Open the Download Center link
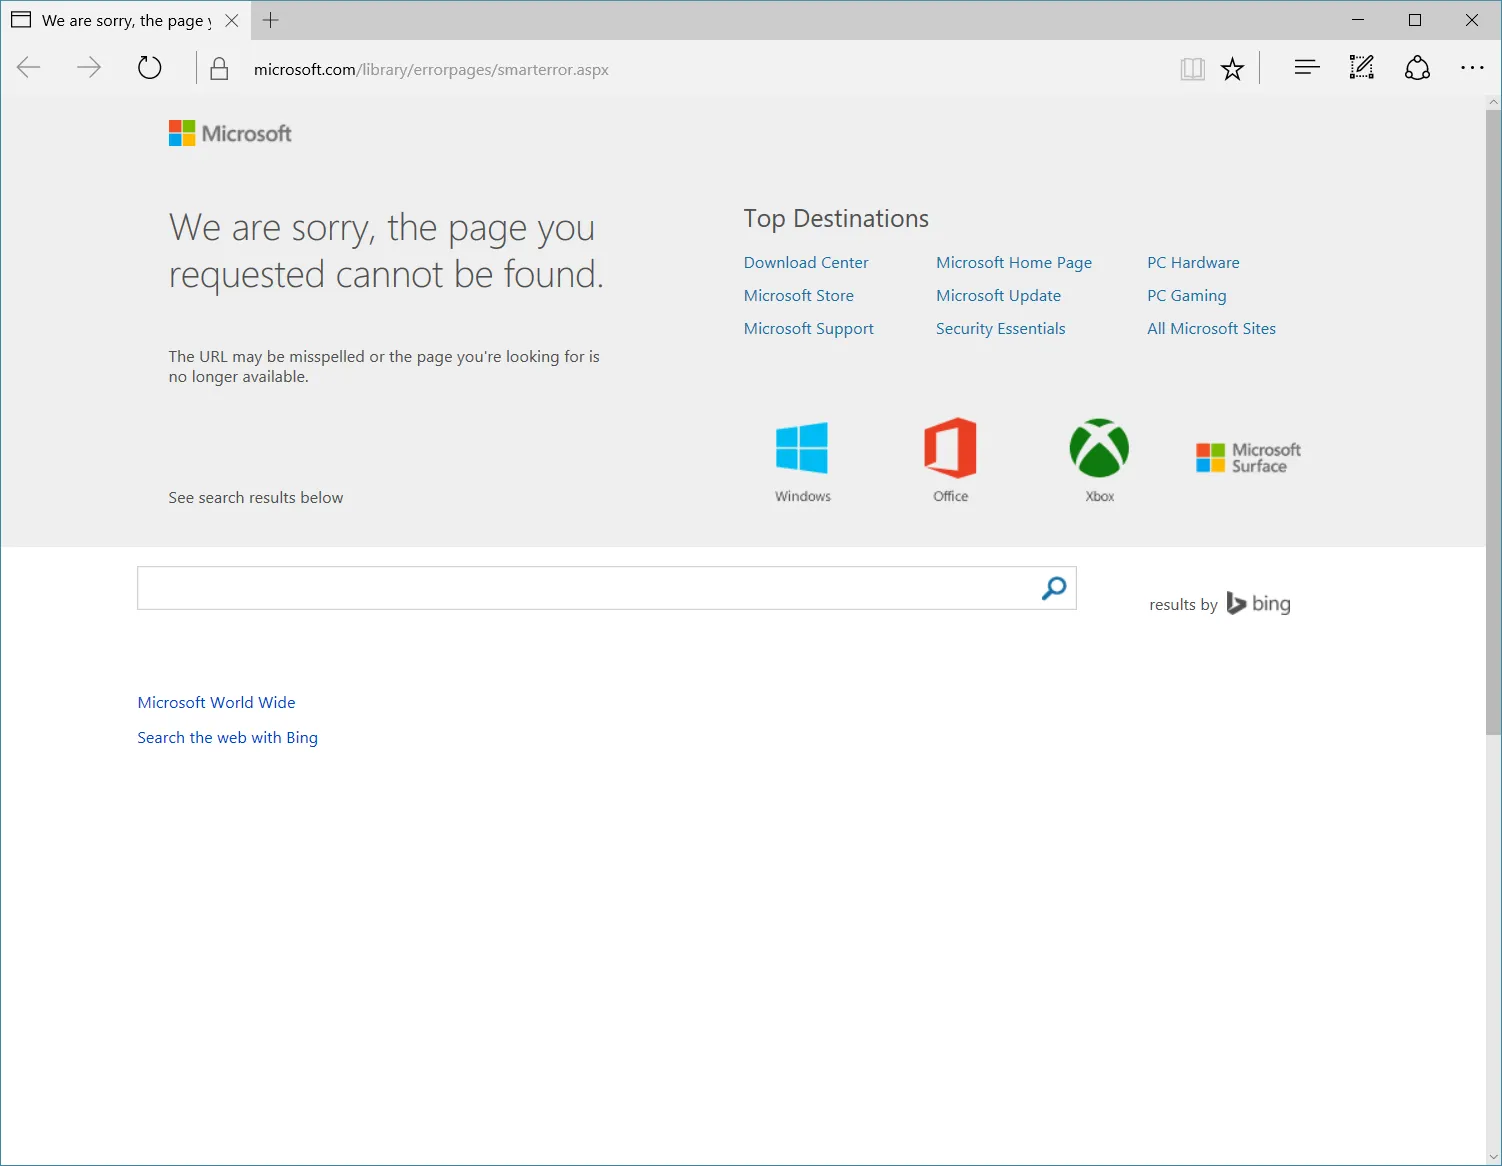The width and height of the screenshot is (1502, 1166). 805,262
